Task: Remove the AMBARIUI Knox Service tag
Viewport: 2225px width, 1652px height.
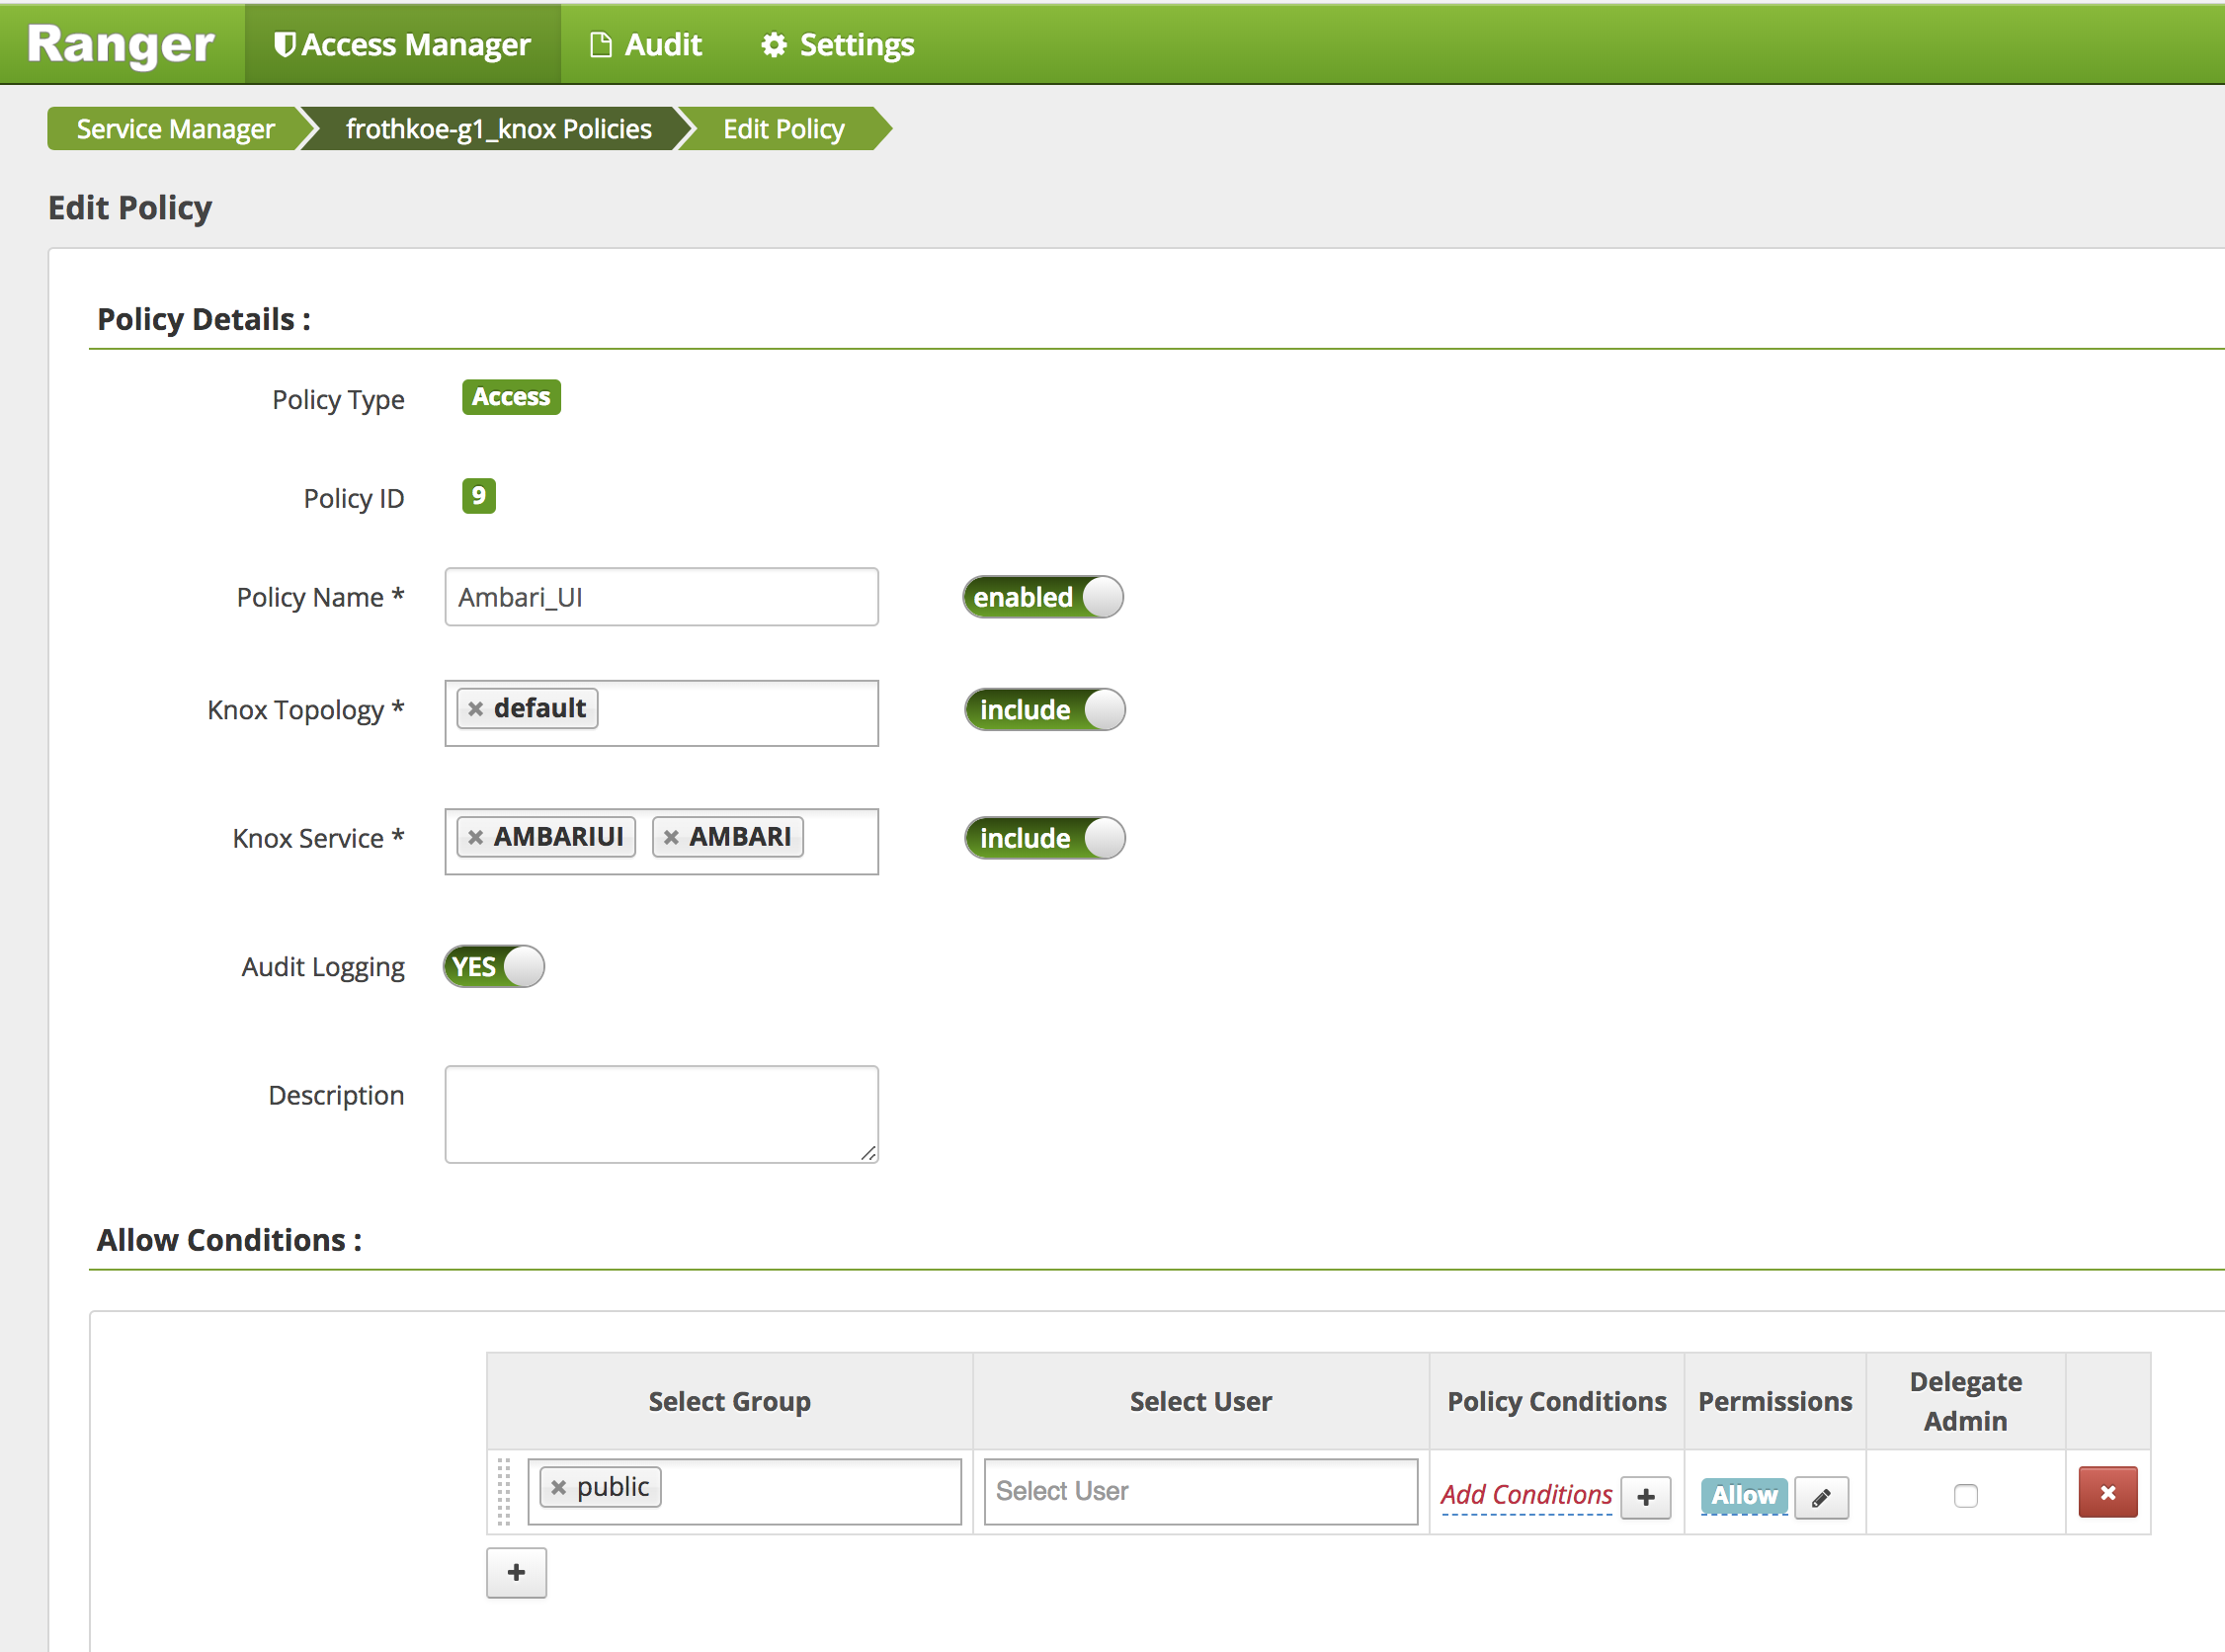Action: [477, 837]
